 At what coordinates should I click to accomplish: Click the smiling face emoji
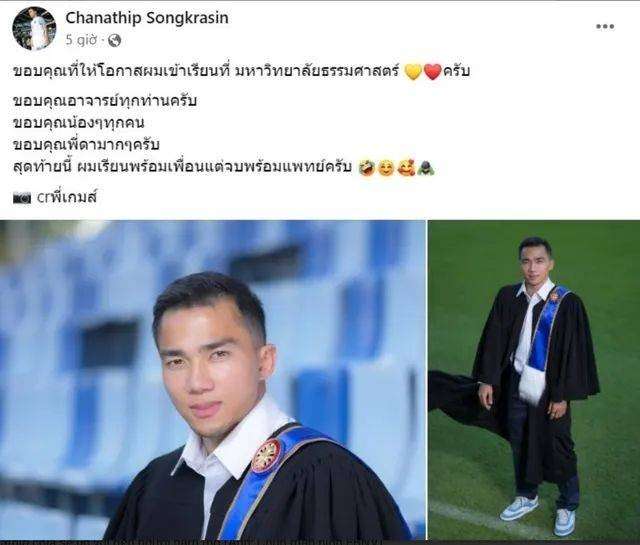pos(386,168)
